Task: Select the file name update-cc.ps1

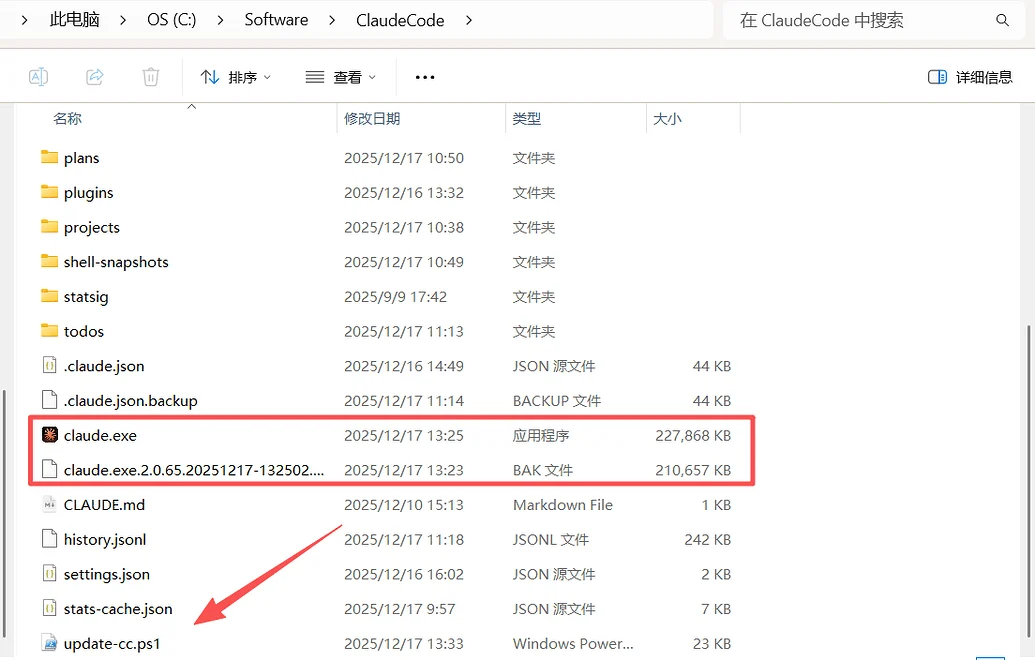Action: pyautogui.click(x=112, y=644)
